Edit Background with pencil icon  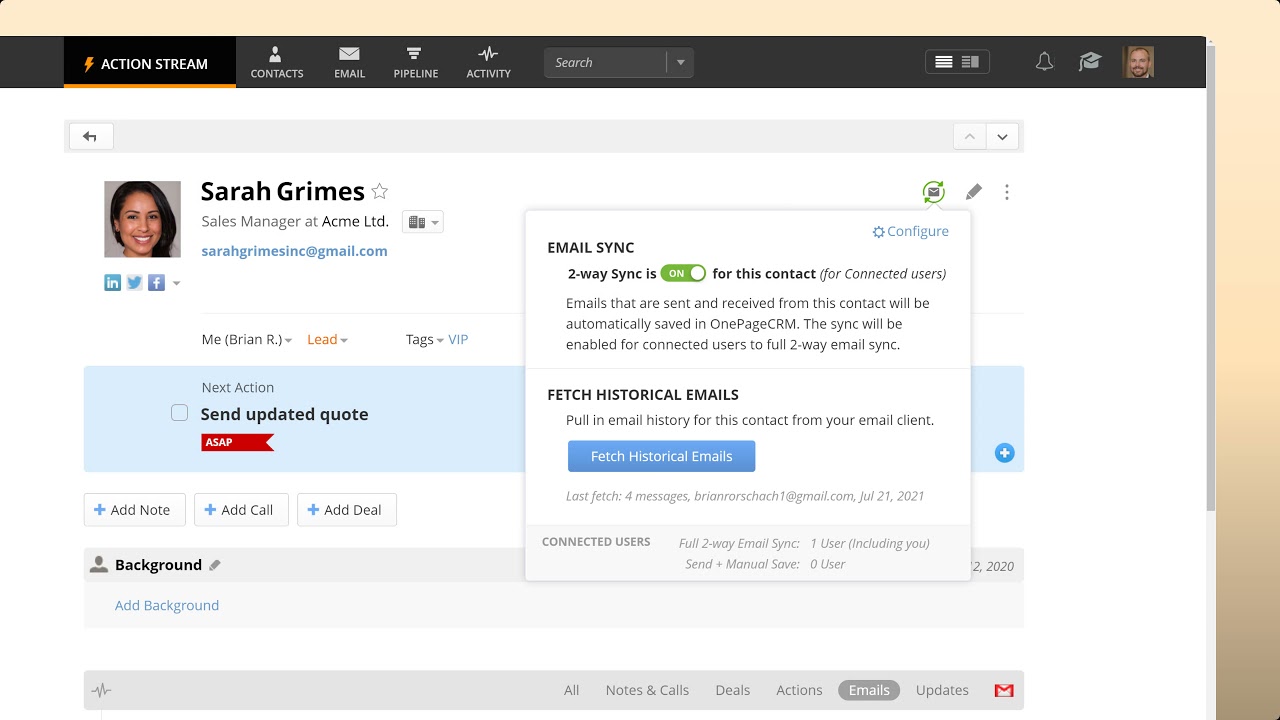click(214, 565)
